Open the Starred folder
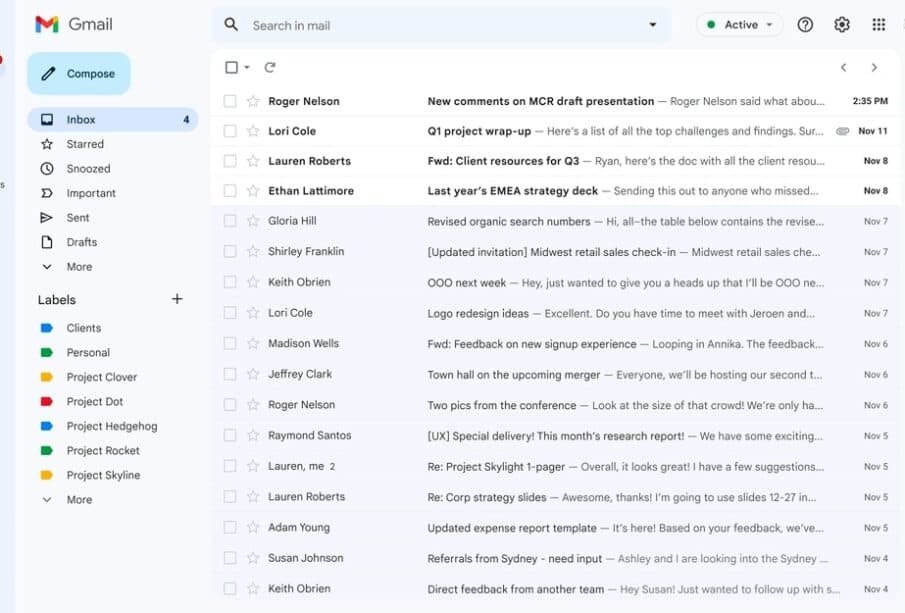The image size is (905, 613). [x=73, y=144]
